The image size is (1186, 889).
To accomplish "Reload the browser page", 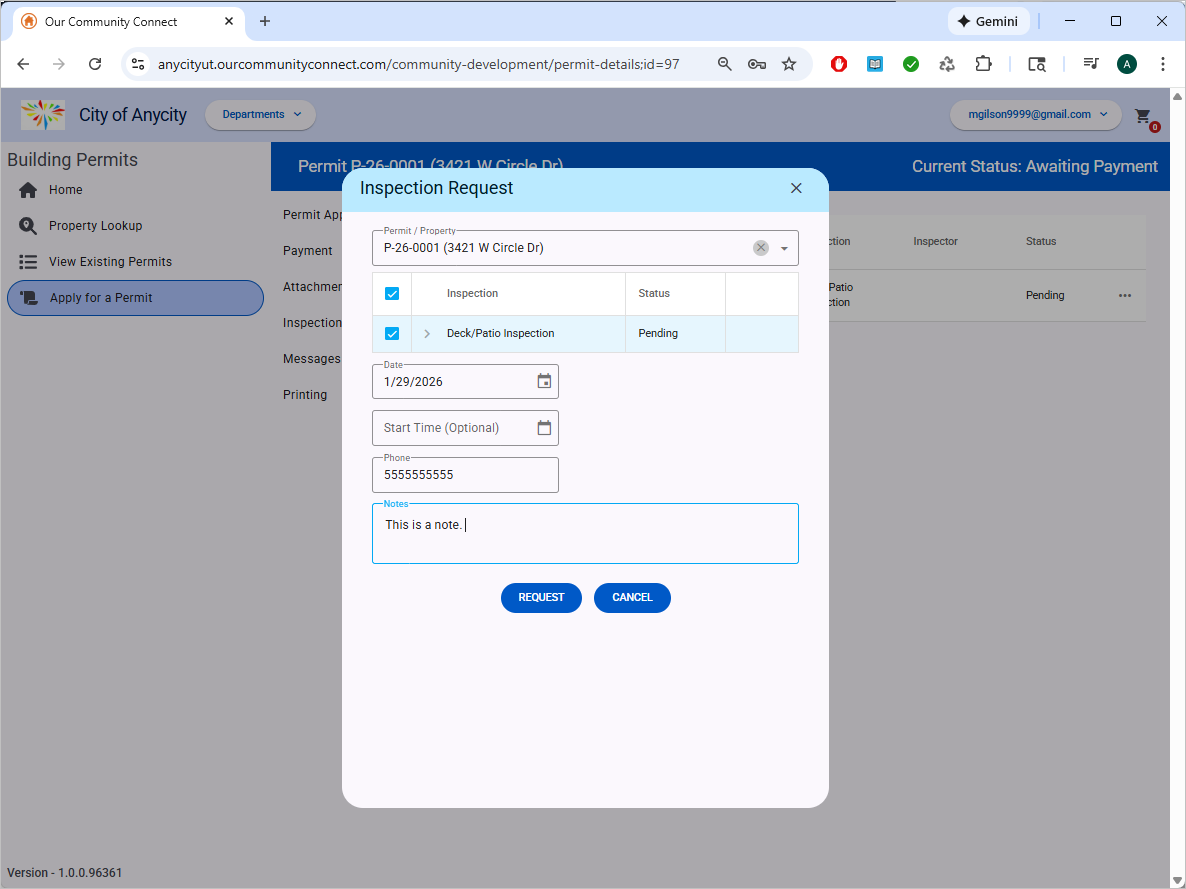I will [95, 64].
